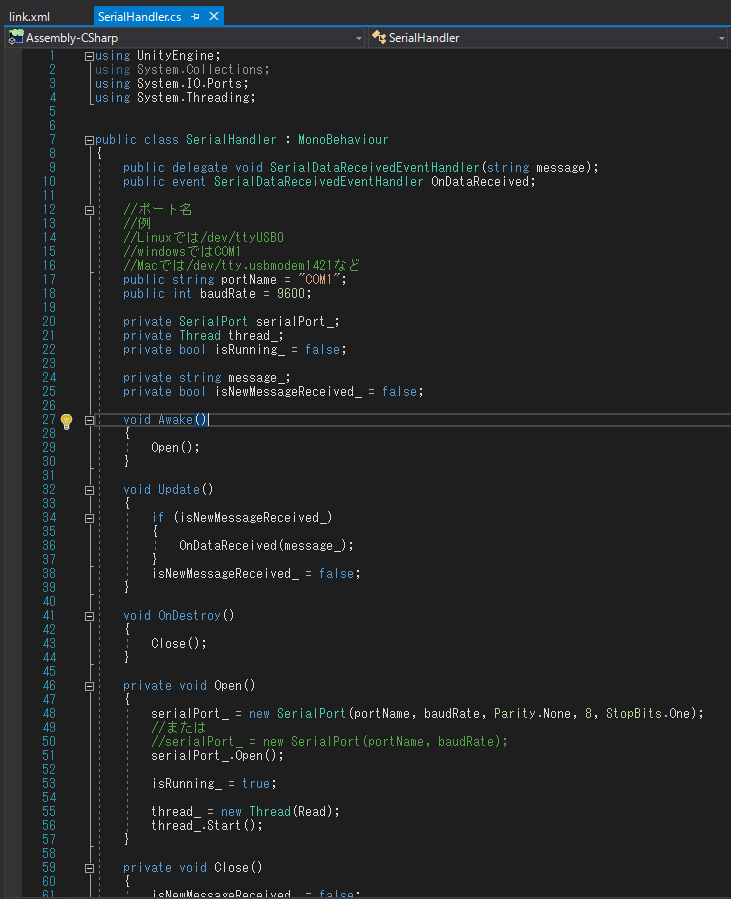The image size is (731, 899).
Task: Click the grayed using System.Collections; line
Action: (x=182, y=69)
